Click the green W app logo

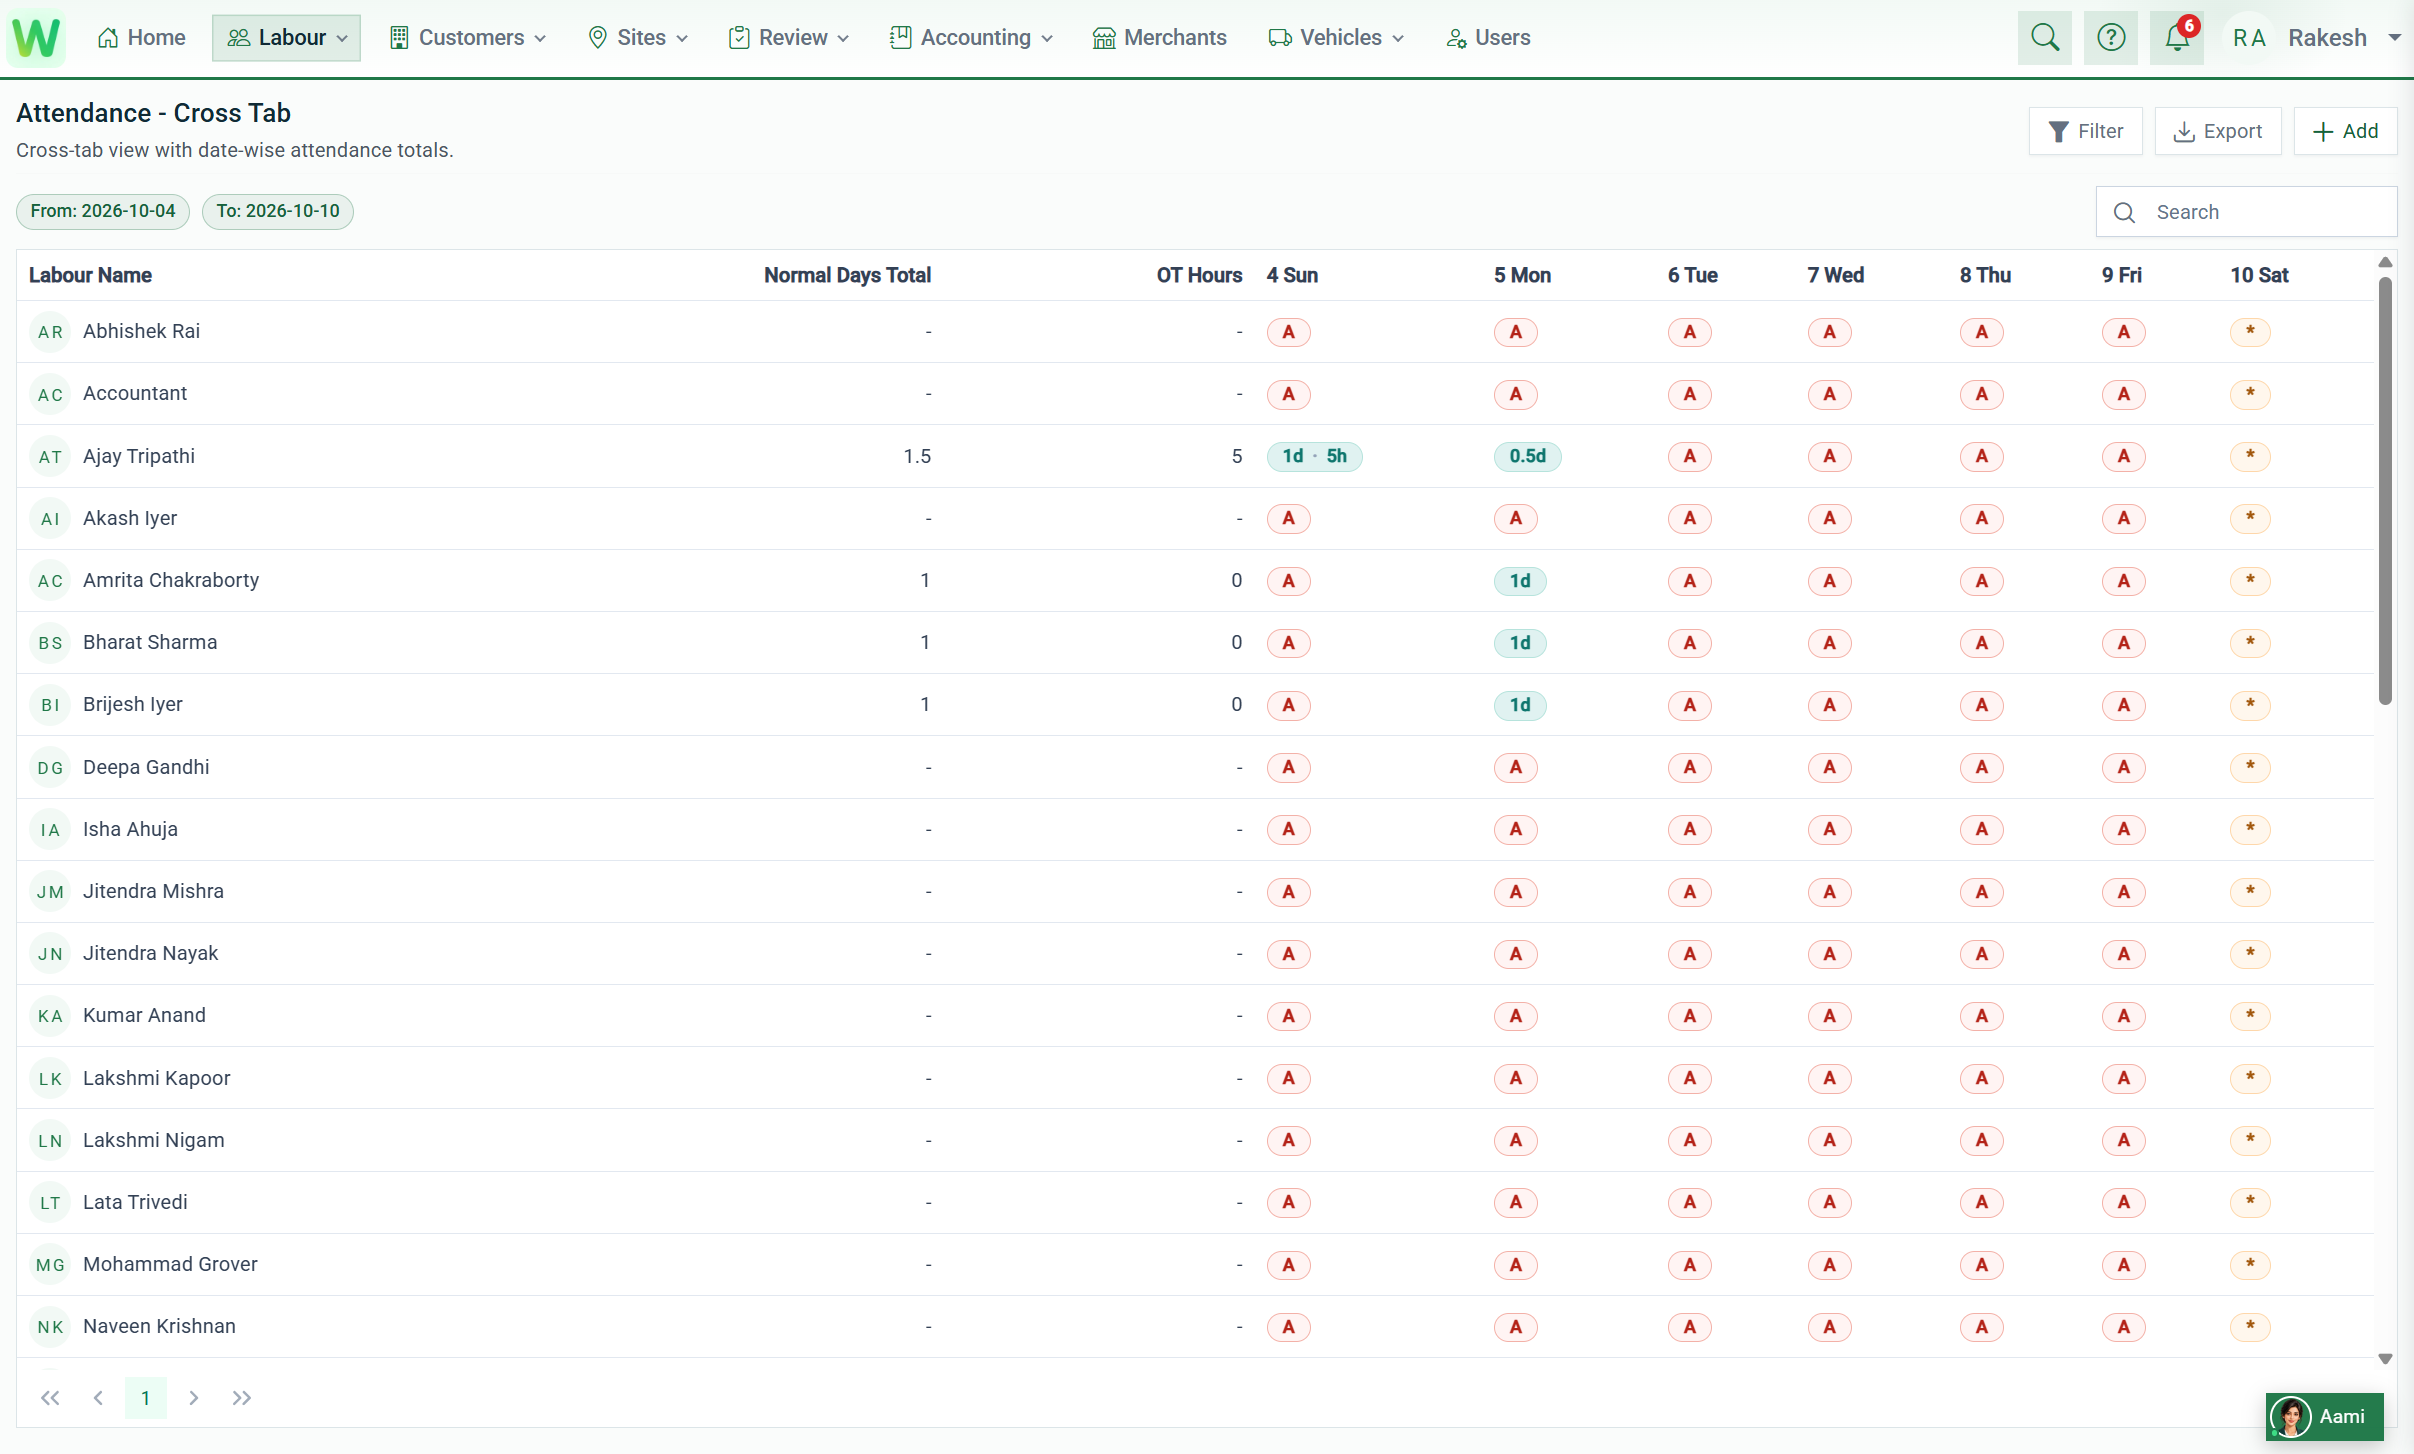[37, 38]
